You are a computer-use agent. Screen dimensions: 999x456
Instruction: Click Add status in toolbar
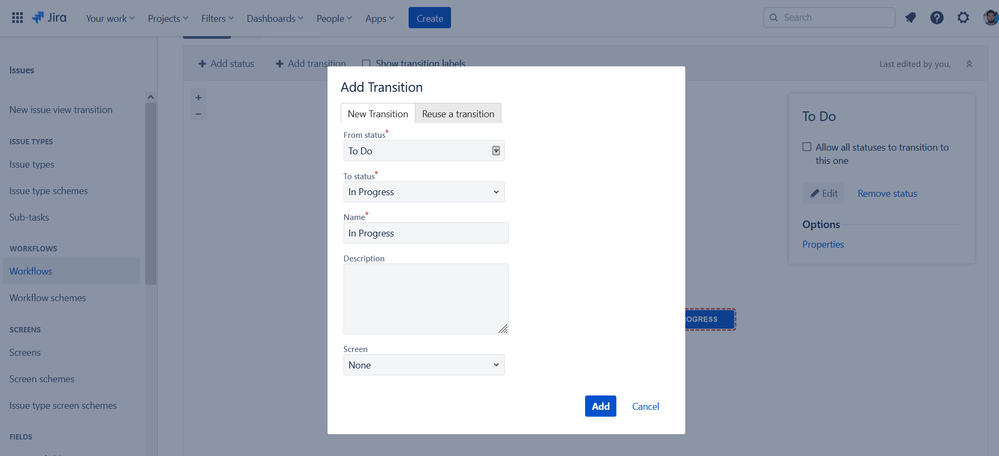point(226,64)
